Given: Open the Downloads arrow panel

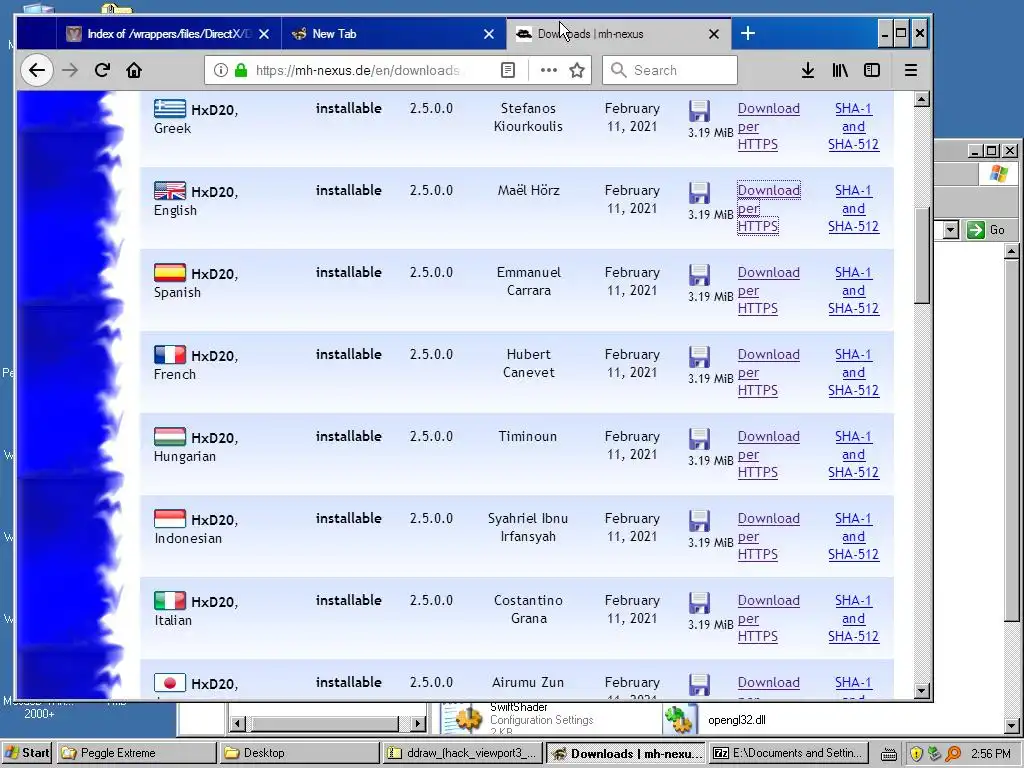Looking at the screenshot, I should pyautogui.click(x=808, y=70).
